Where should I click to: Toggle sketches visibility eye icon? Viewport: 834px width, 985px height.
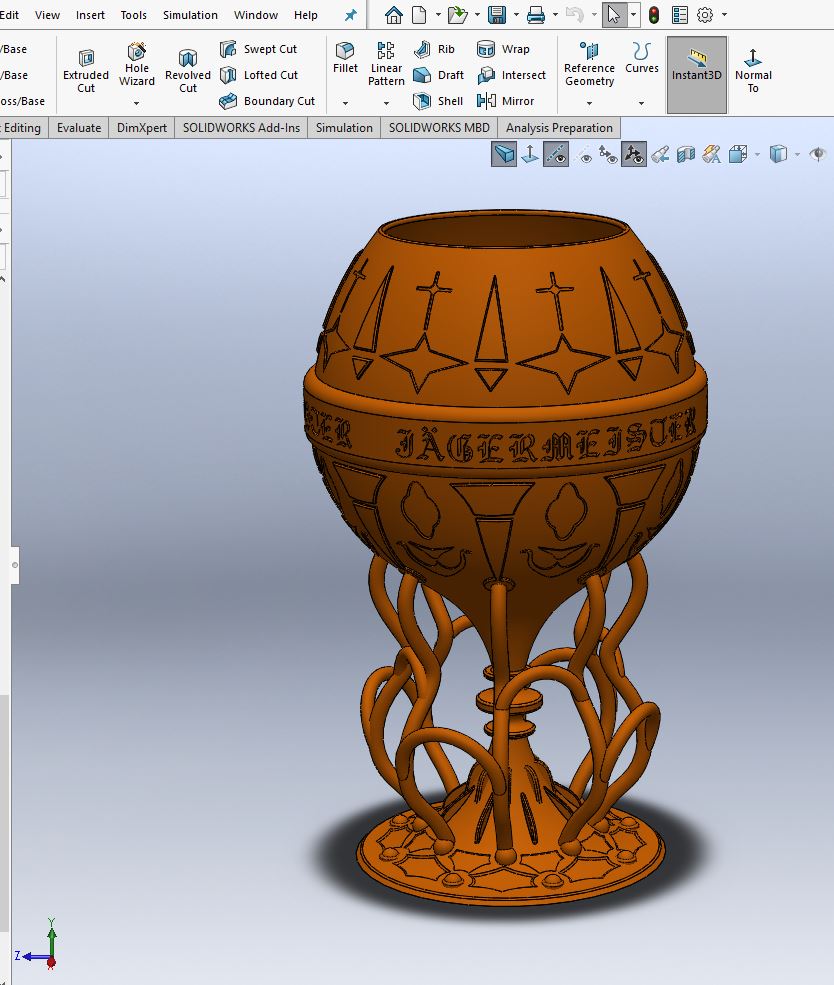pos(583,155)
